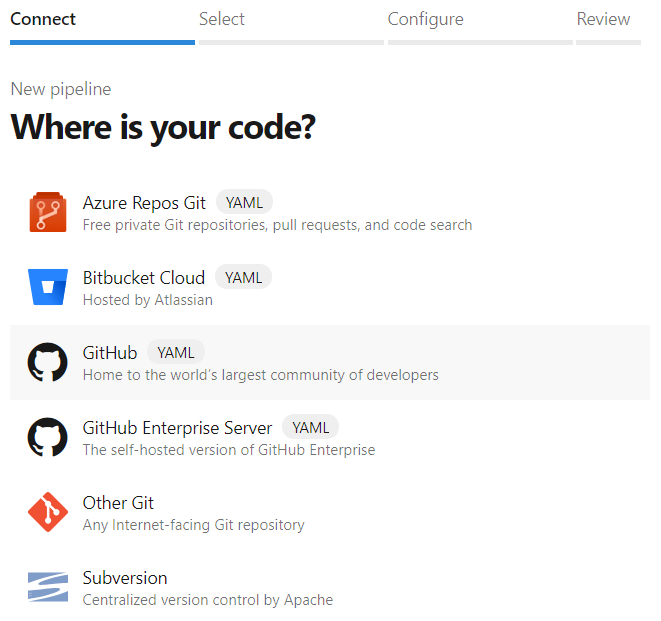Switch to the Connect step tab
Viewport: 661px width, 621px height.
pyautogui.click(x=43, y=19)
